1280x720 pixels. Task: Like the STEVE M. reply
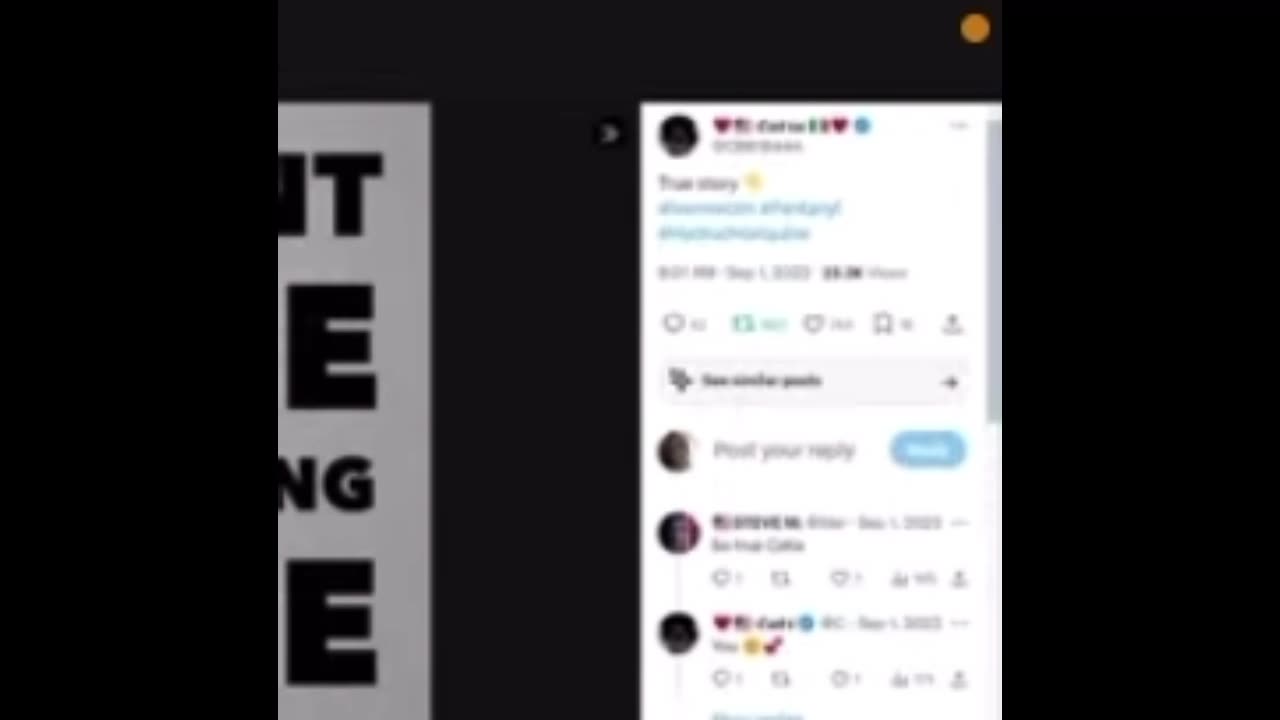coord(840,578)
